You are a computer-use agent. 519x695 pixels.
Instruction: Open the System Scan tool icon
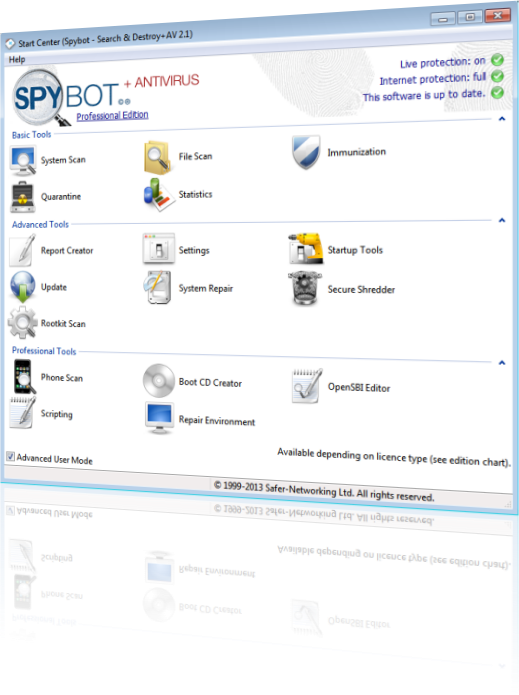click(x=23, y=161)
